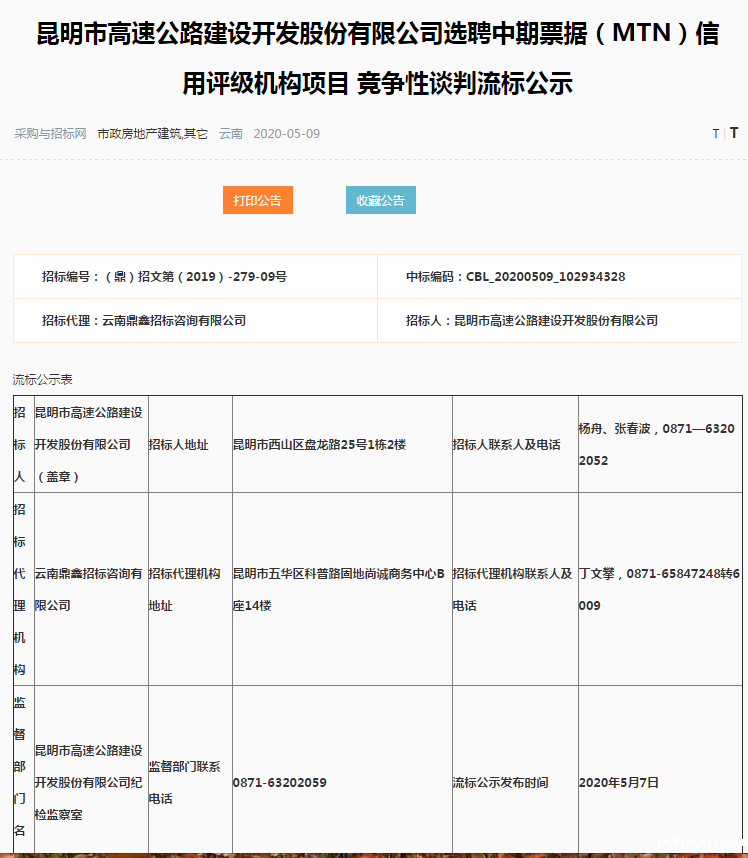Open the 采购与招标网 source link
748x858 pixels.
coord(50,134)
